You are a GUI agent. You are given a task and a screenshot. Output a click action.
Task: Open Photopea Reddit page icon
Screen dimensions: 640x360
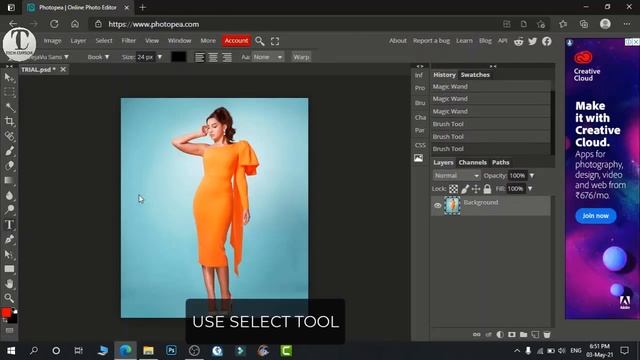(x=518, y=41)
